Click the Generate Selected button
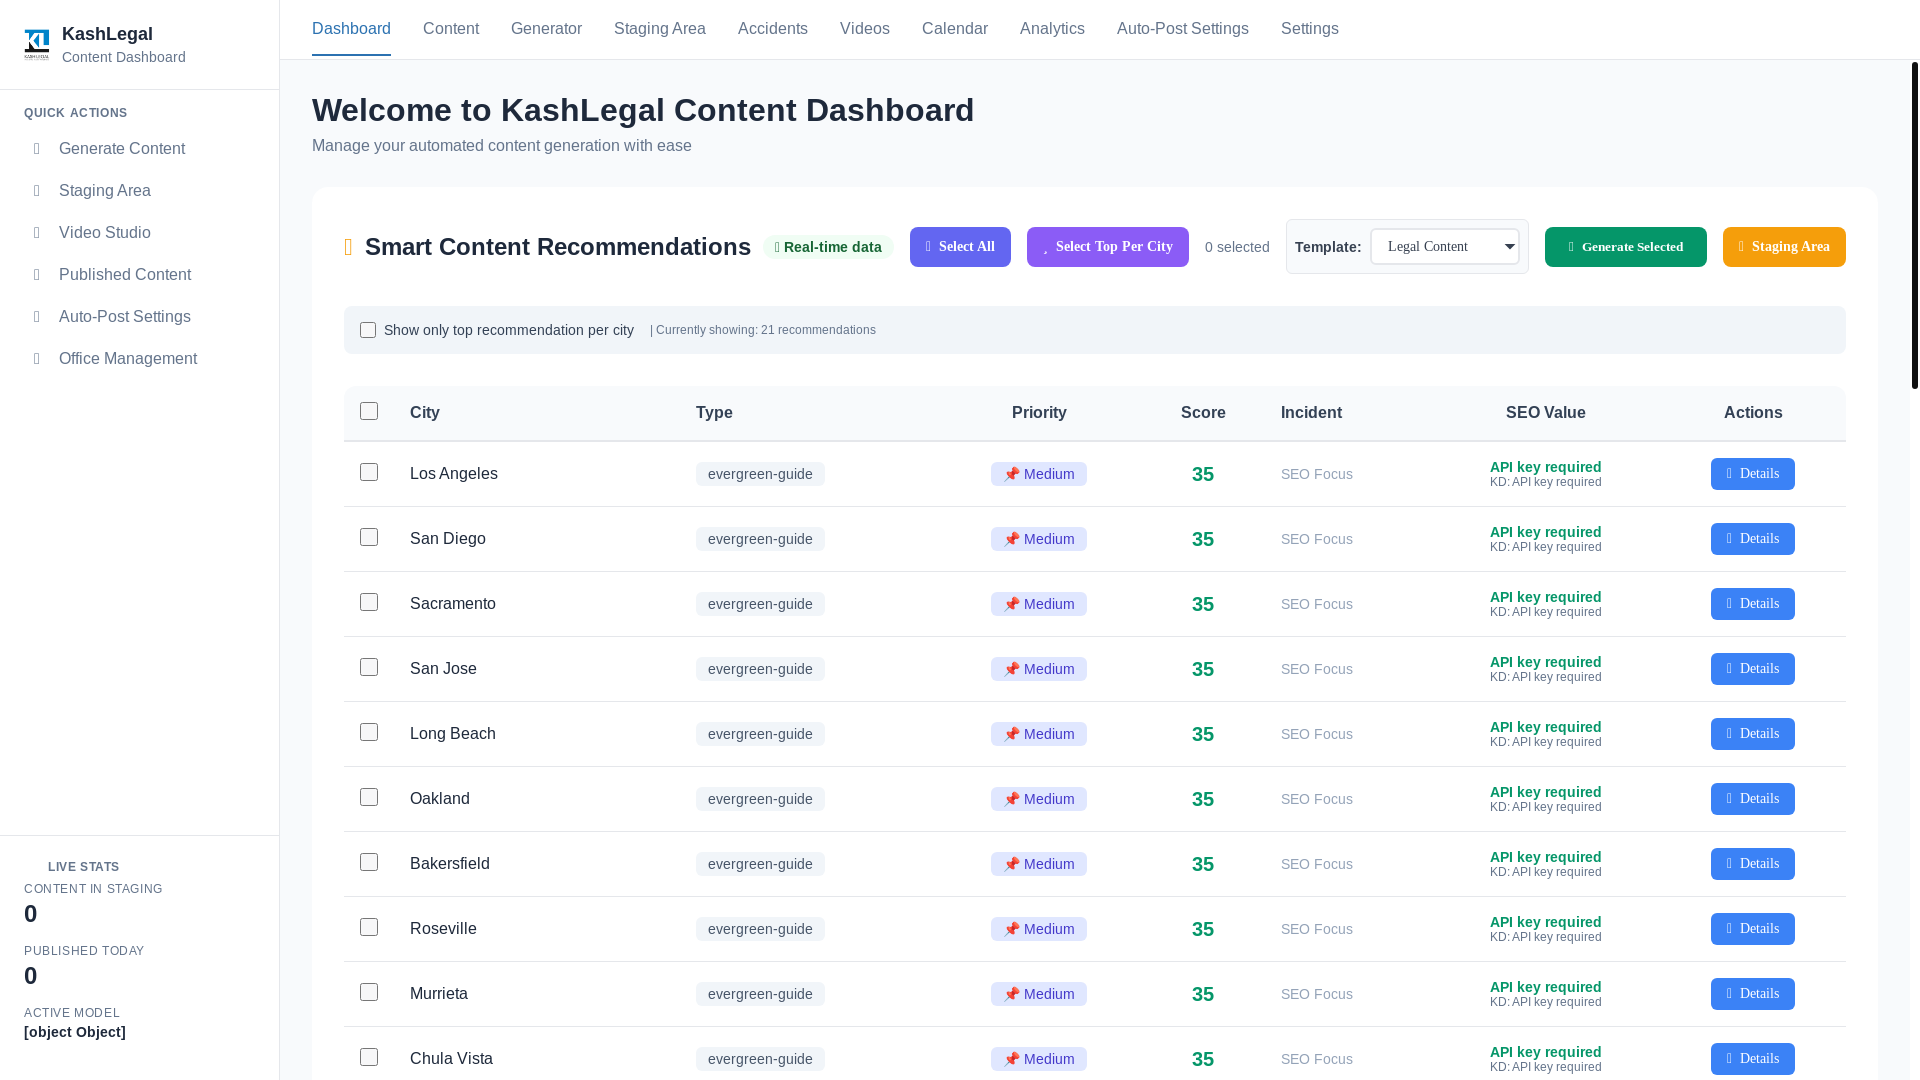The width and height of the screenshot is (1920, 1080). (x=1626, y=247)
